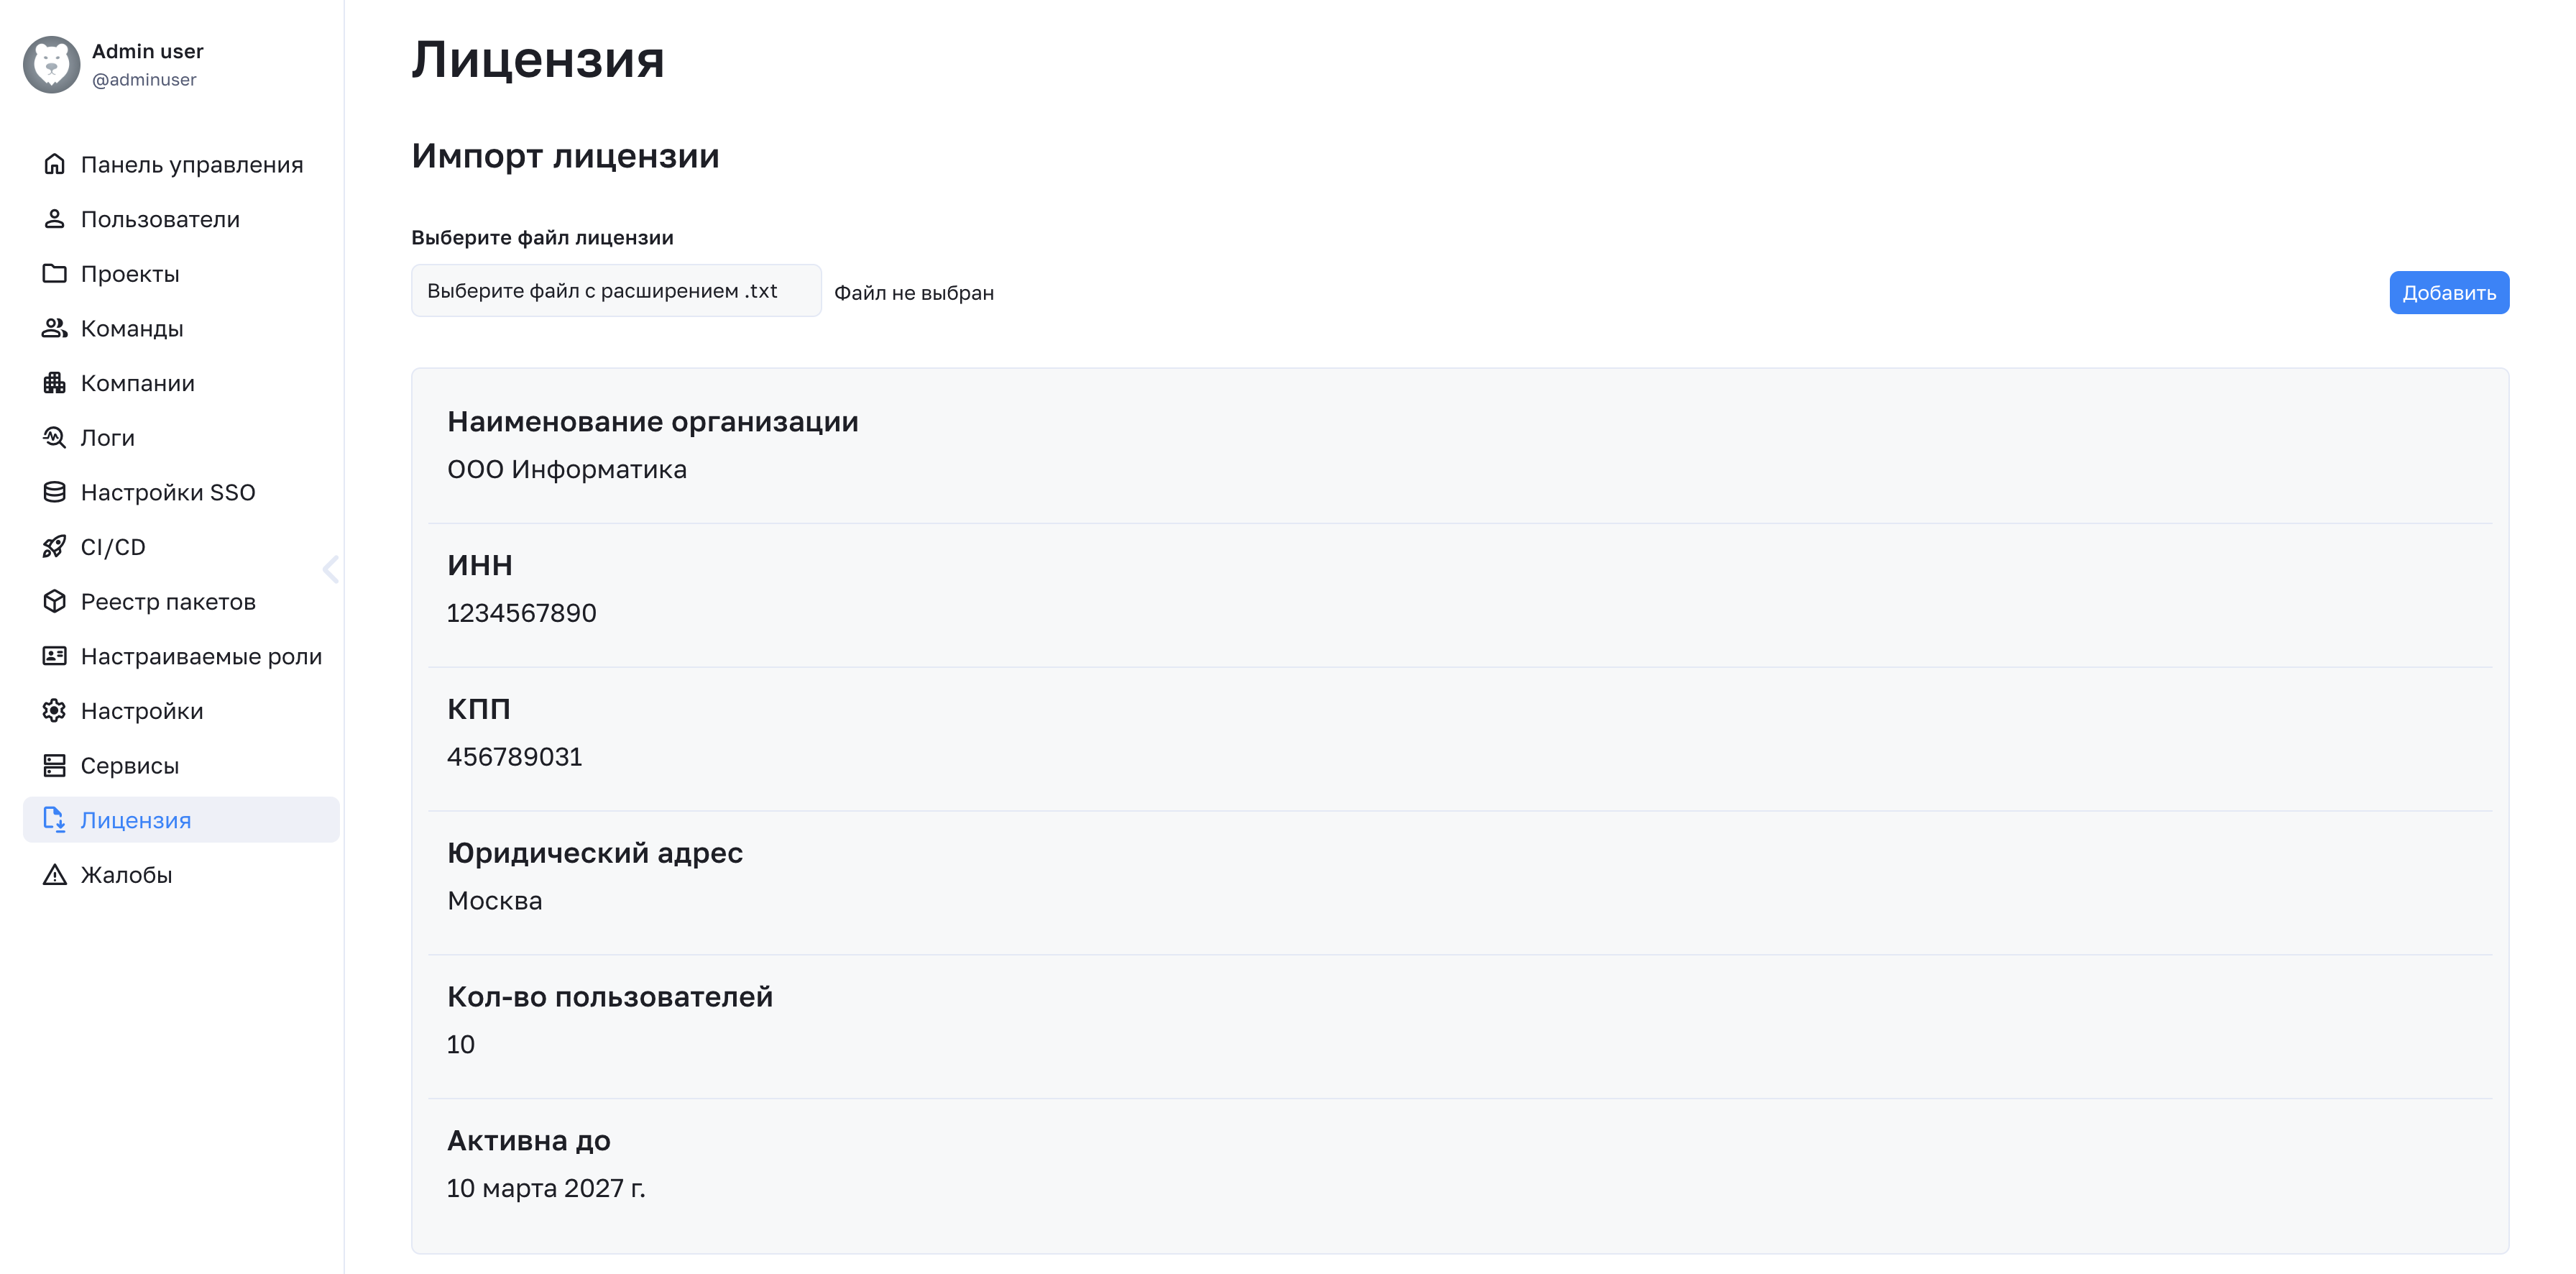Screen dimensions: 2576x1274
Task: Click the package box icon for Реестр пакетов
Action: 54,601
